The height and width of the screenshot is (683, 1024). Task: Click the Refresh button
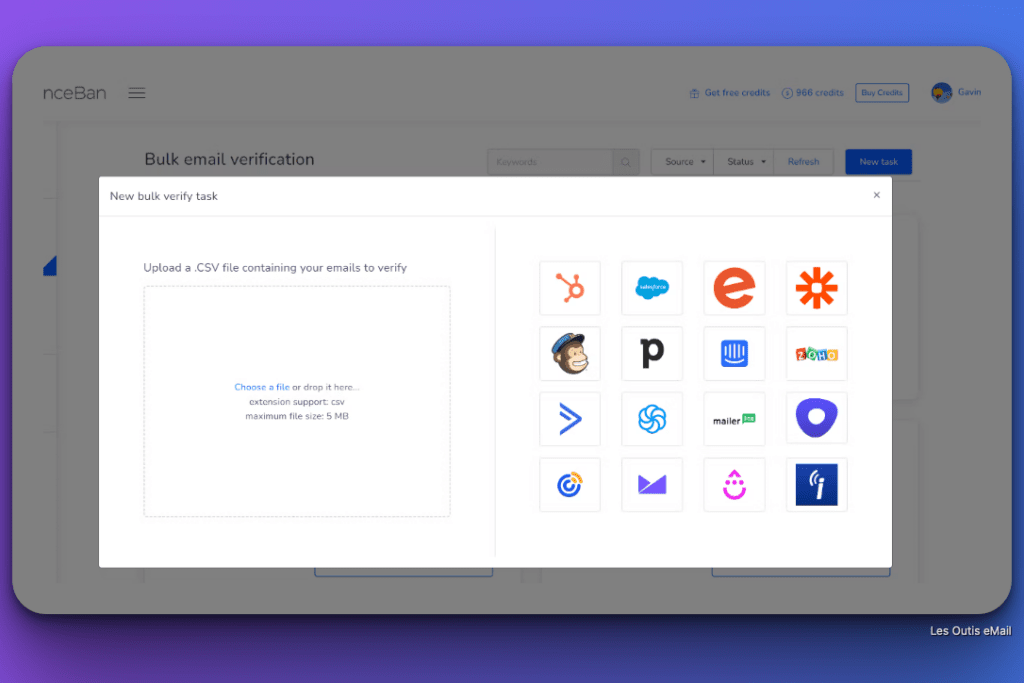803,162
